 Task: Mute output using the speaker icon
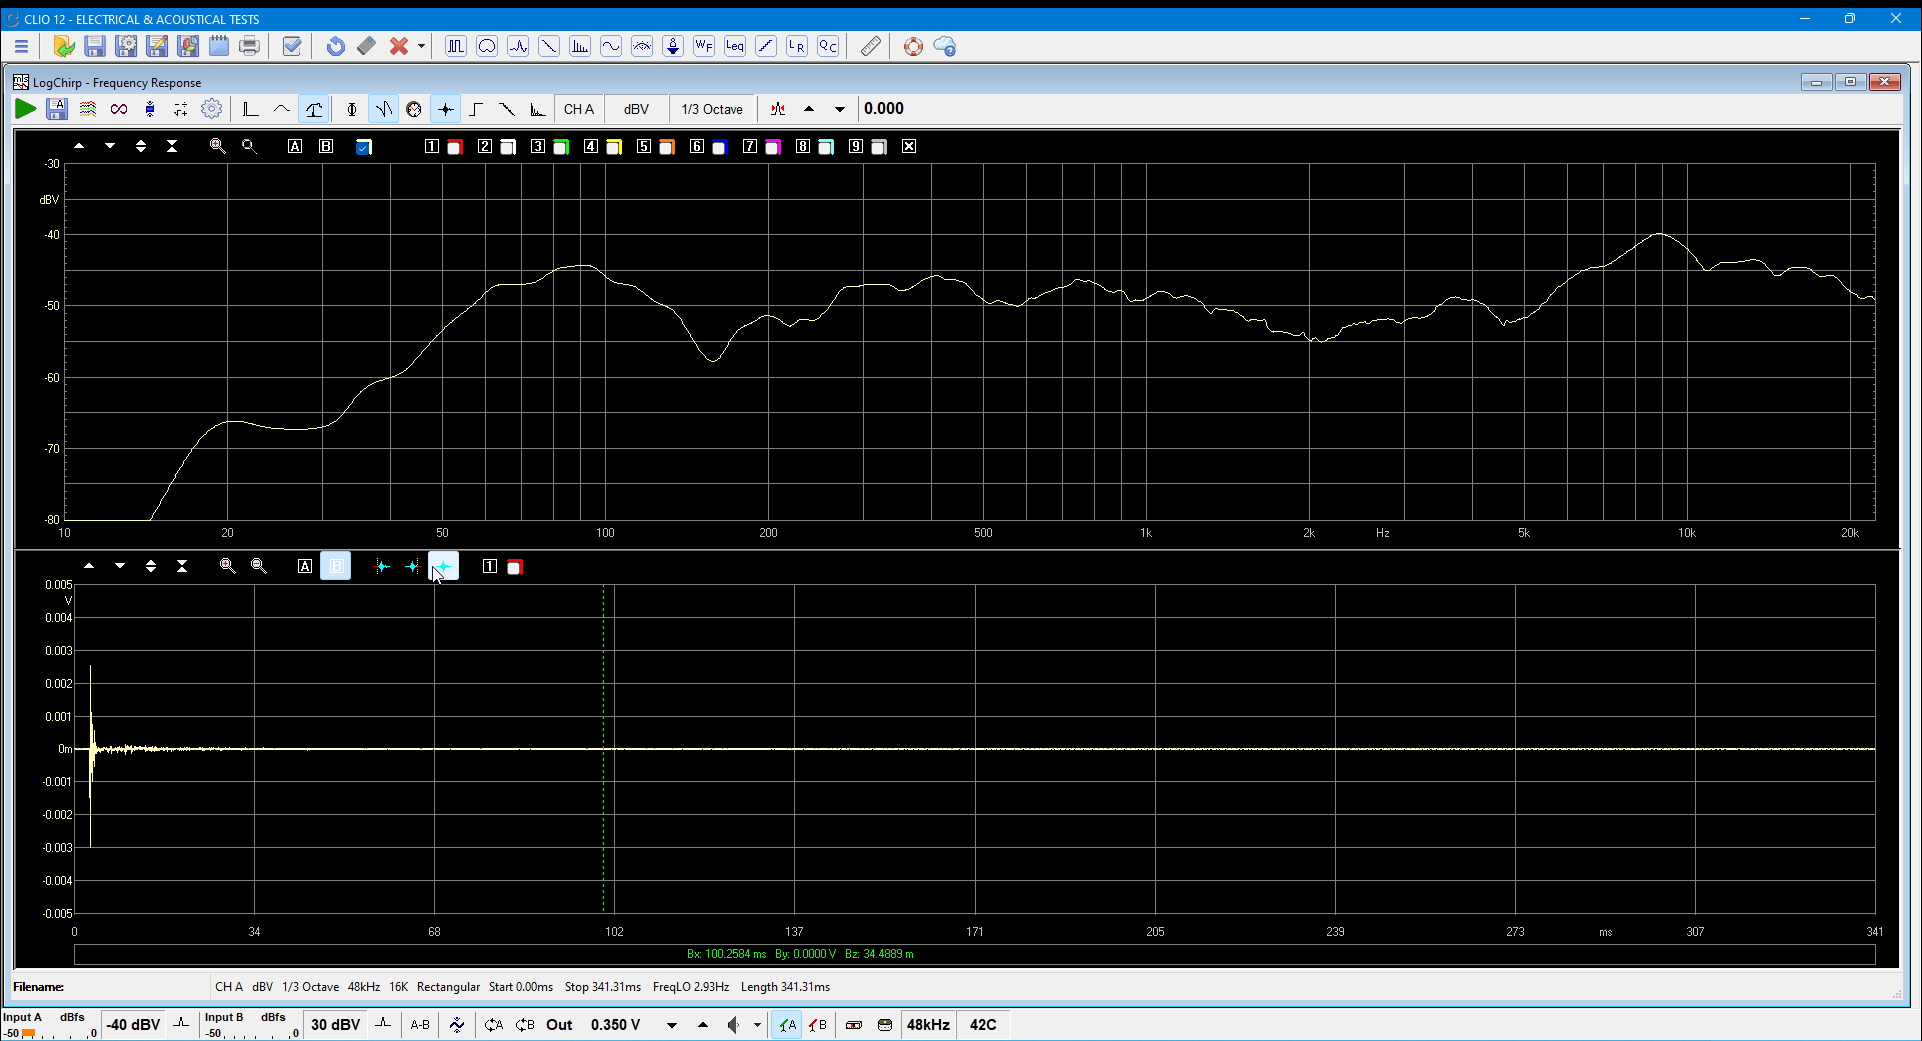pyautogui.click(x=734, y=1025)
